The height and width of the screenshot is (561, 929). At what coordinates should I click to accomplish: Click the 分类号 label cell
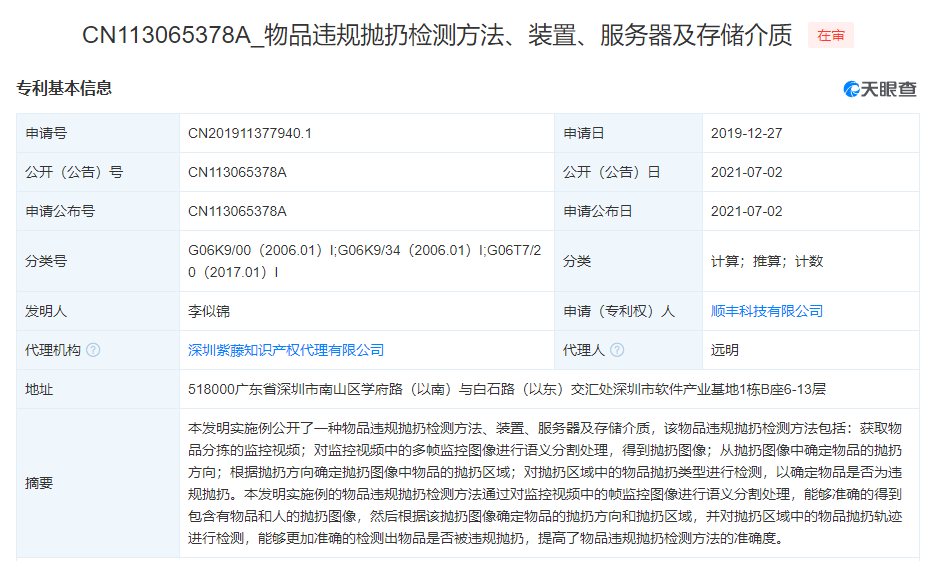(98, 261)
